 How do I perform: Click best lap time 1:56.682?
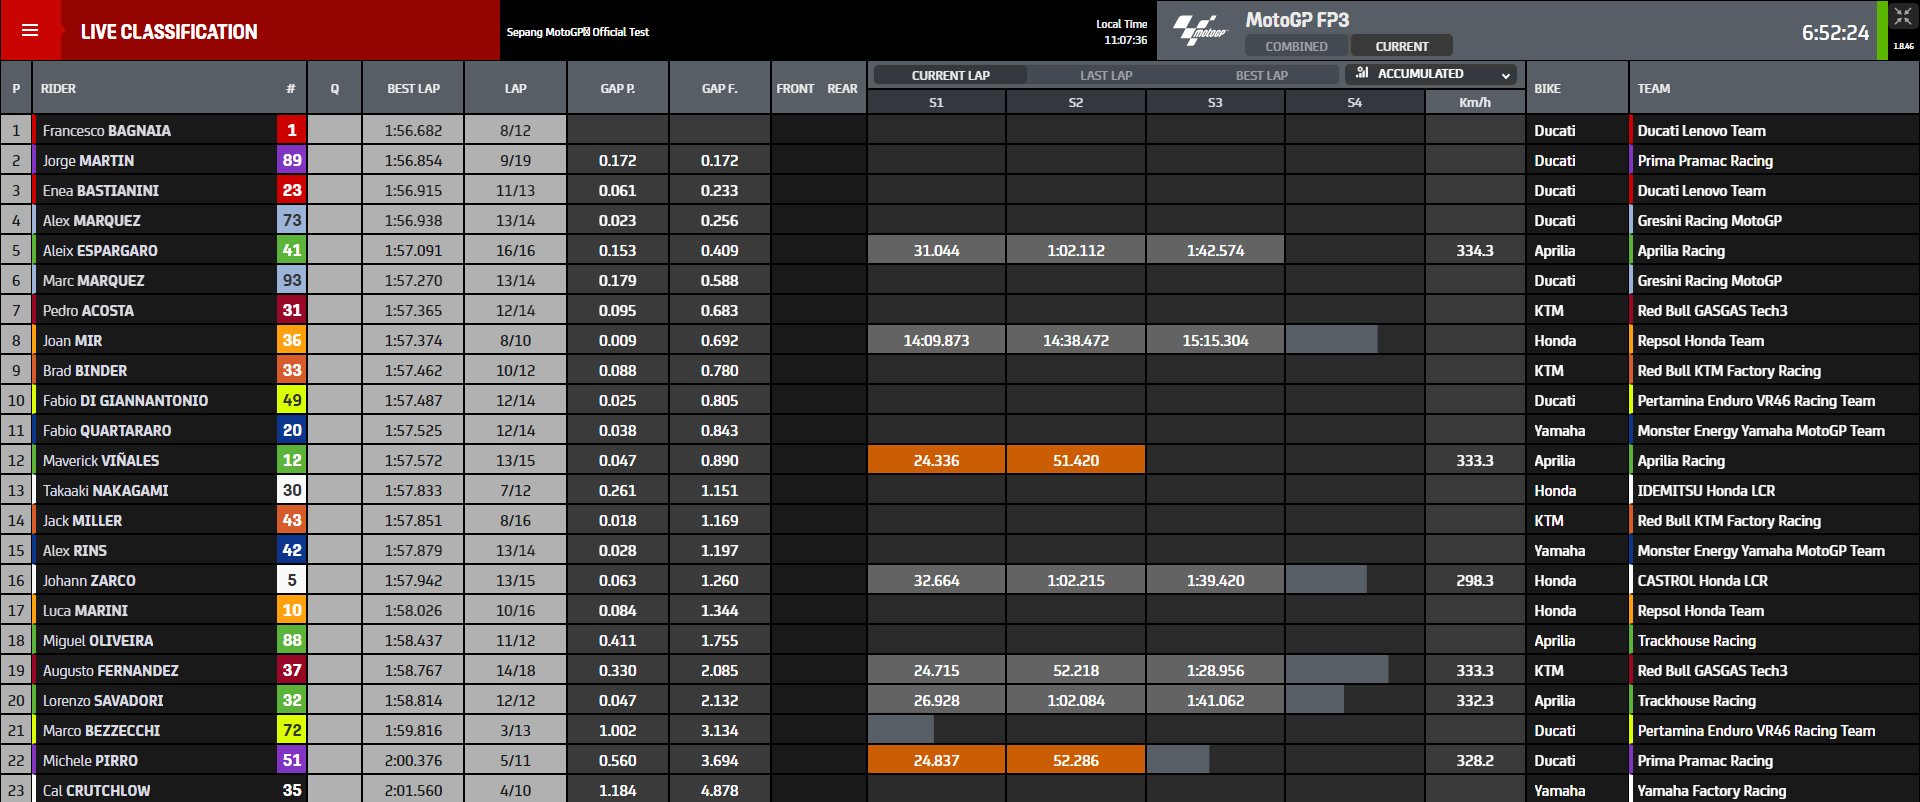point(413,131)
